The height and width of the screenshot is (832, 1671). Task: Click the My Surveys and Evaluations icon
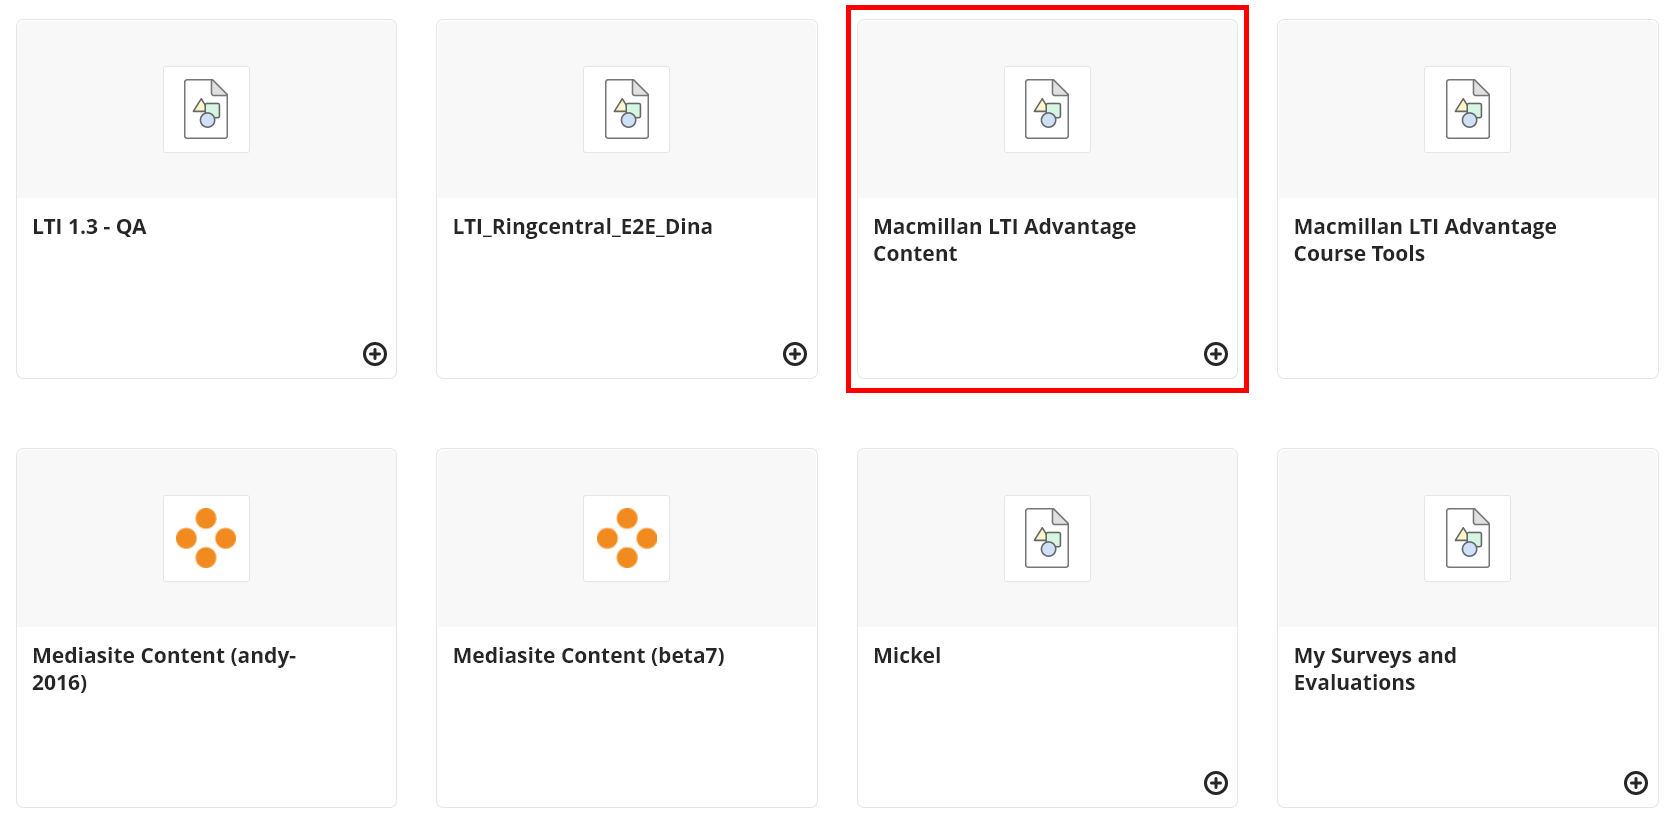[x=1468, y=538]
